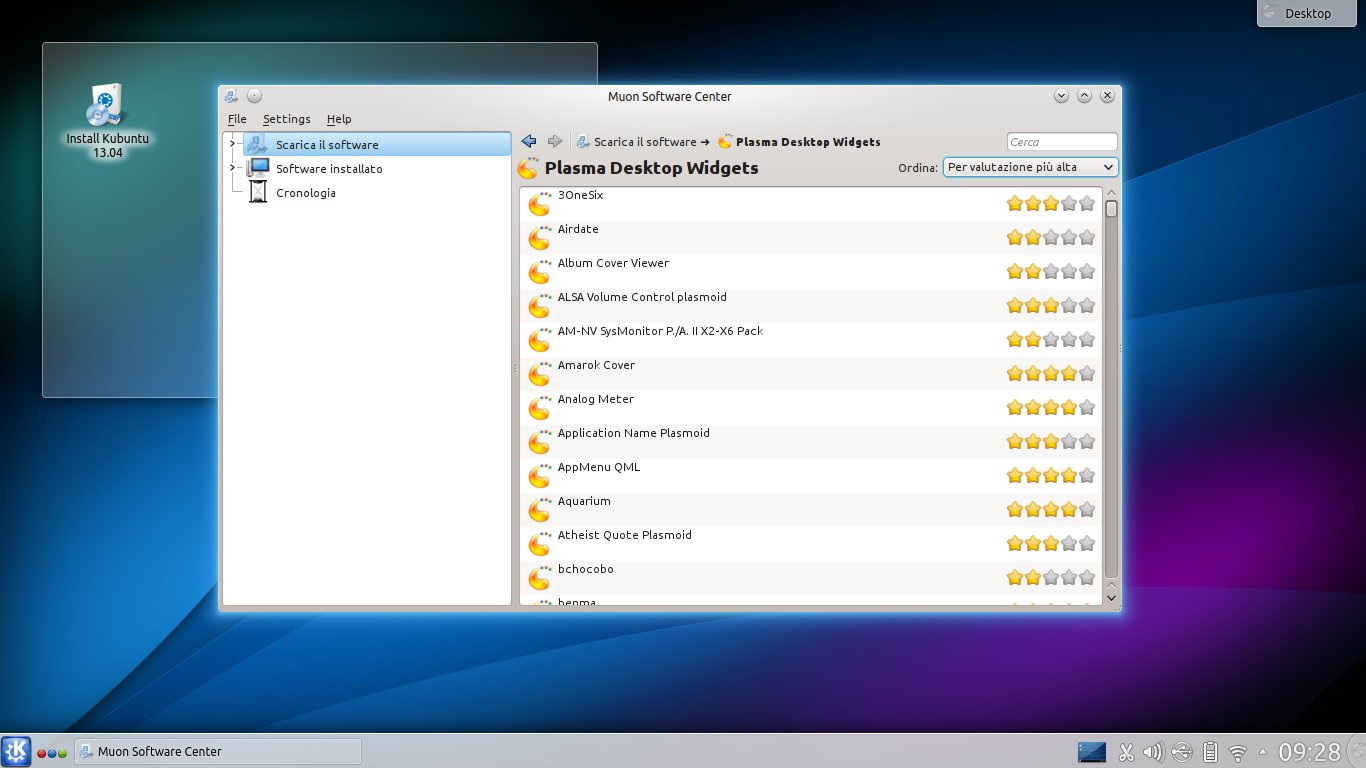The image size is (1366, 768).
Task: Click the Klipper scissors tray icon
Action: pyautogui.click(x=1126, y=752)
